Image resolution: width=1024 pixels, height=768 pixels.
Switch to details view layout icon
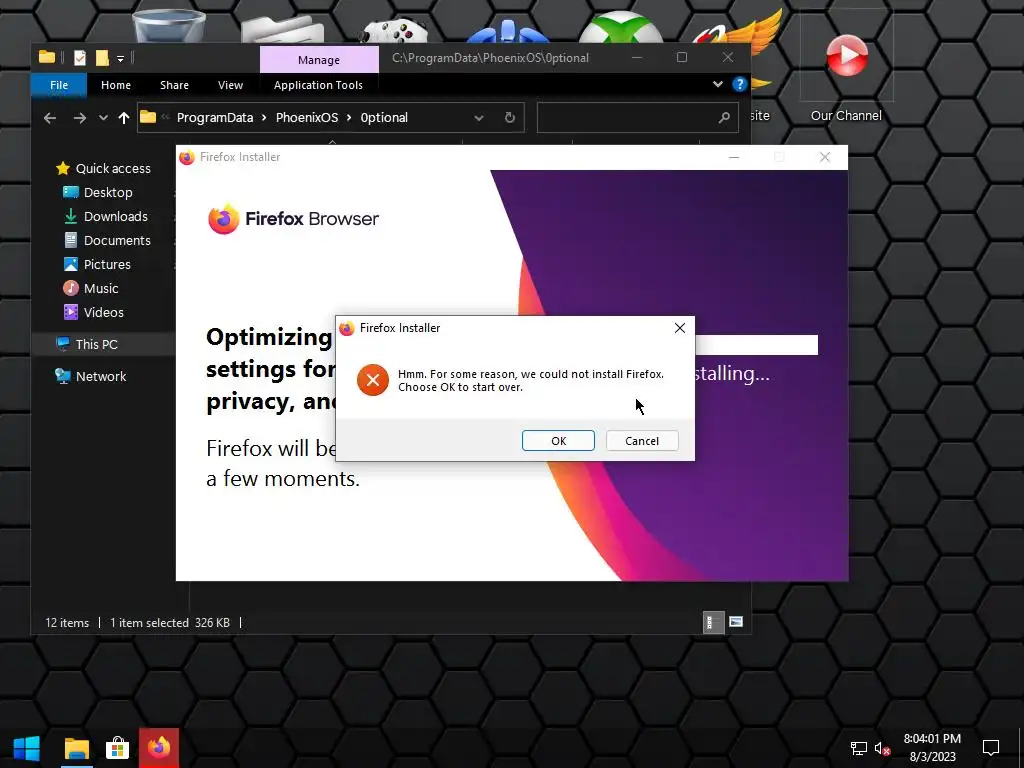[x=713, y=622]
